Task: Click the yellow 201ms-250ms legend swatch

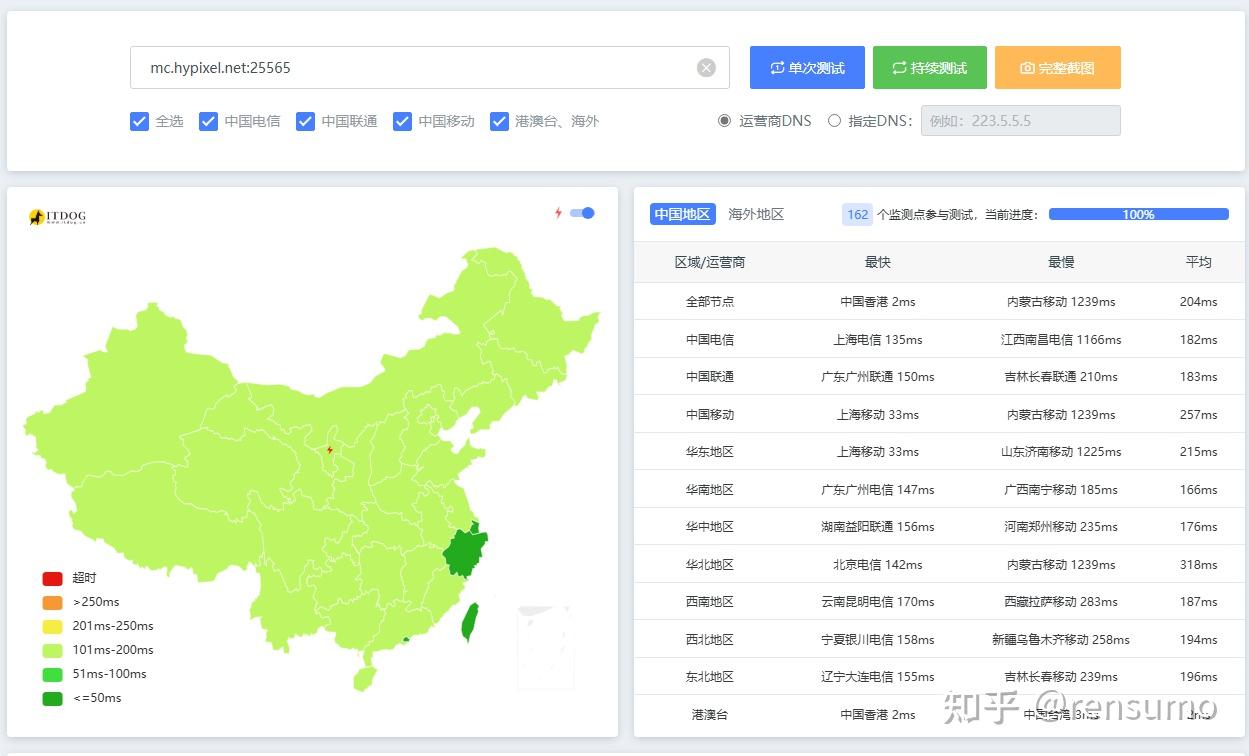Action: coord(52,626)
